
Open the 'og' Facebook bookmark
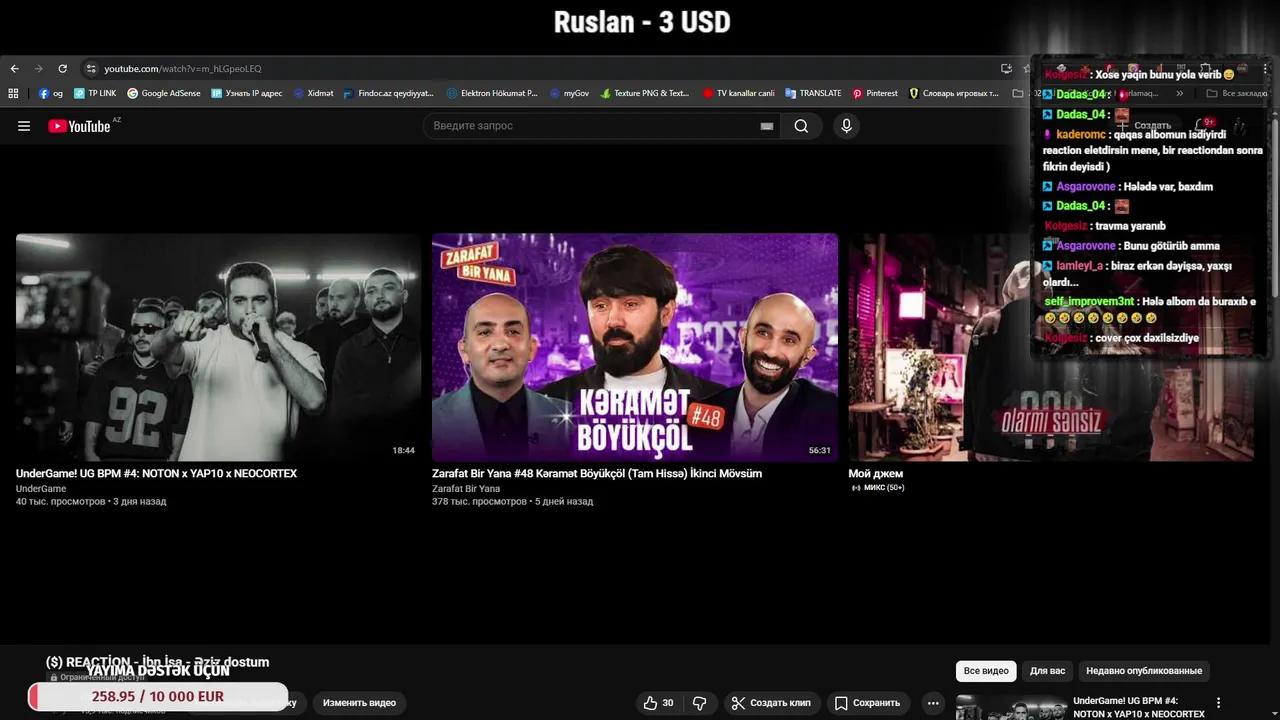[51, 93]
